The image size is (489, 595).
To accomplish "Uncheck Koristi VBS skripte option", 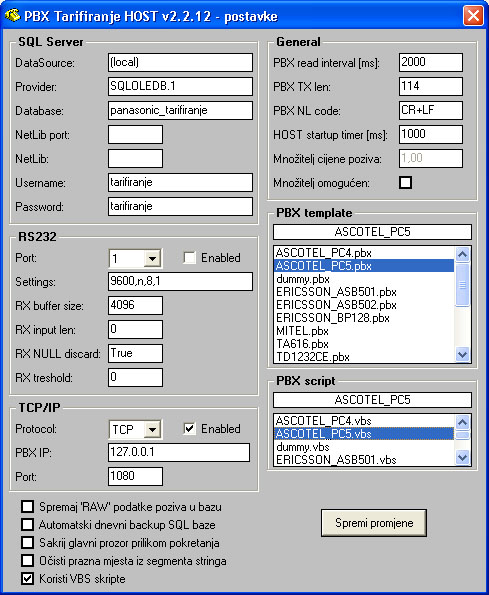I will point(27,579).
